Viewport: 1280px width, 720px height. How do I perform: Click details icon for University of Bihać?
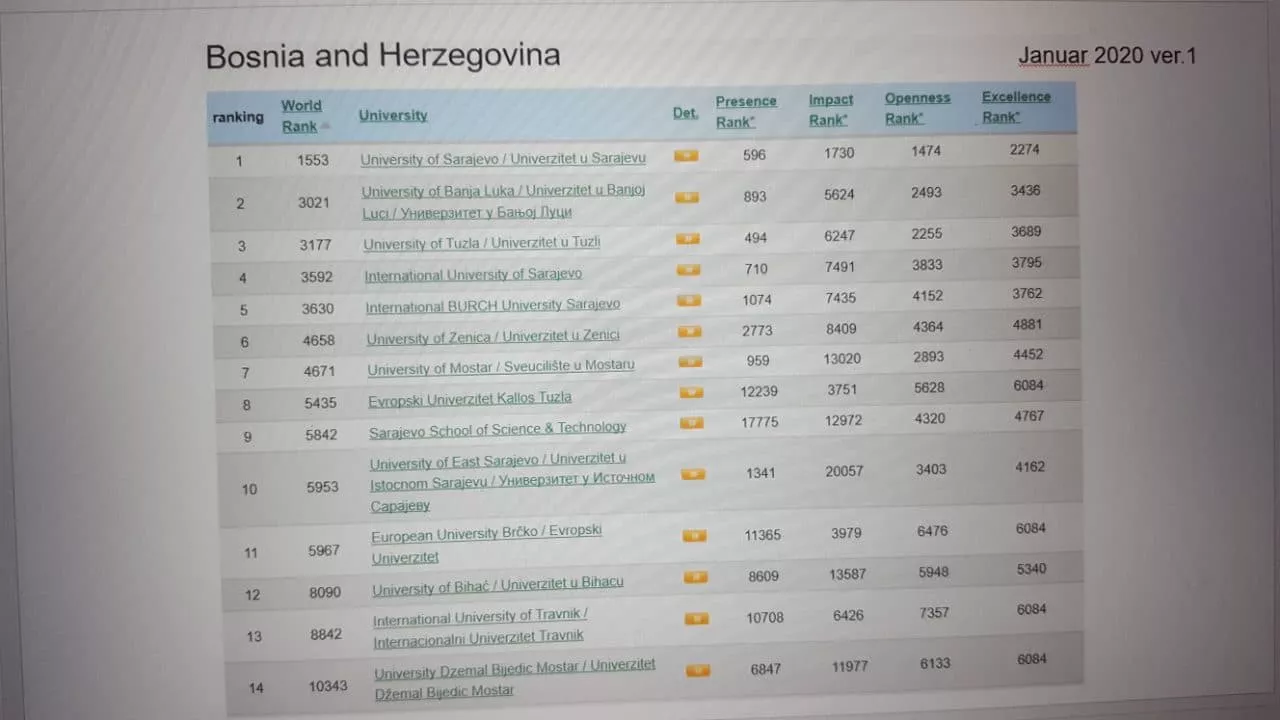[x=696, y=577]
